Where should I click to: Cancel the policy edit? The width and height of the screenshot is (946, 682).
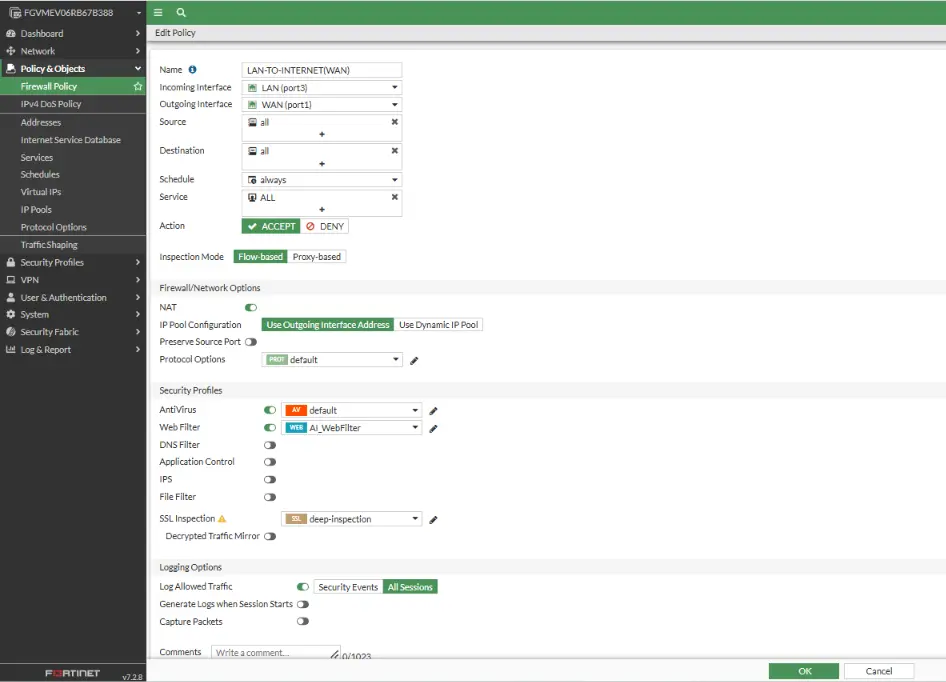click(x=878, y=671)
